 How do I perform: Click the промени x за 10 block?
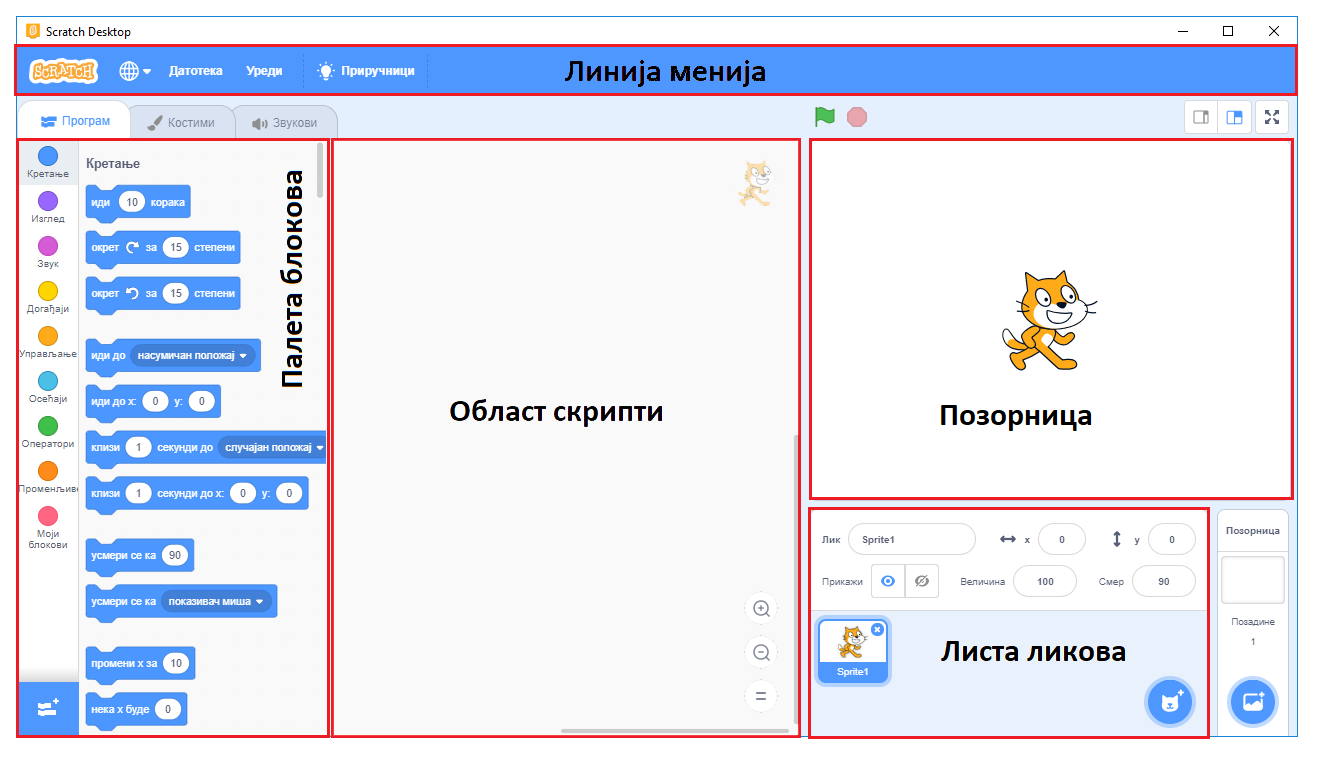[x=141, y=663]
